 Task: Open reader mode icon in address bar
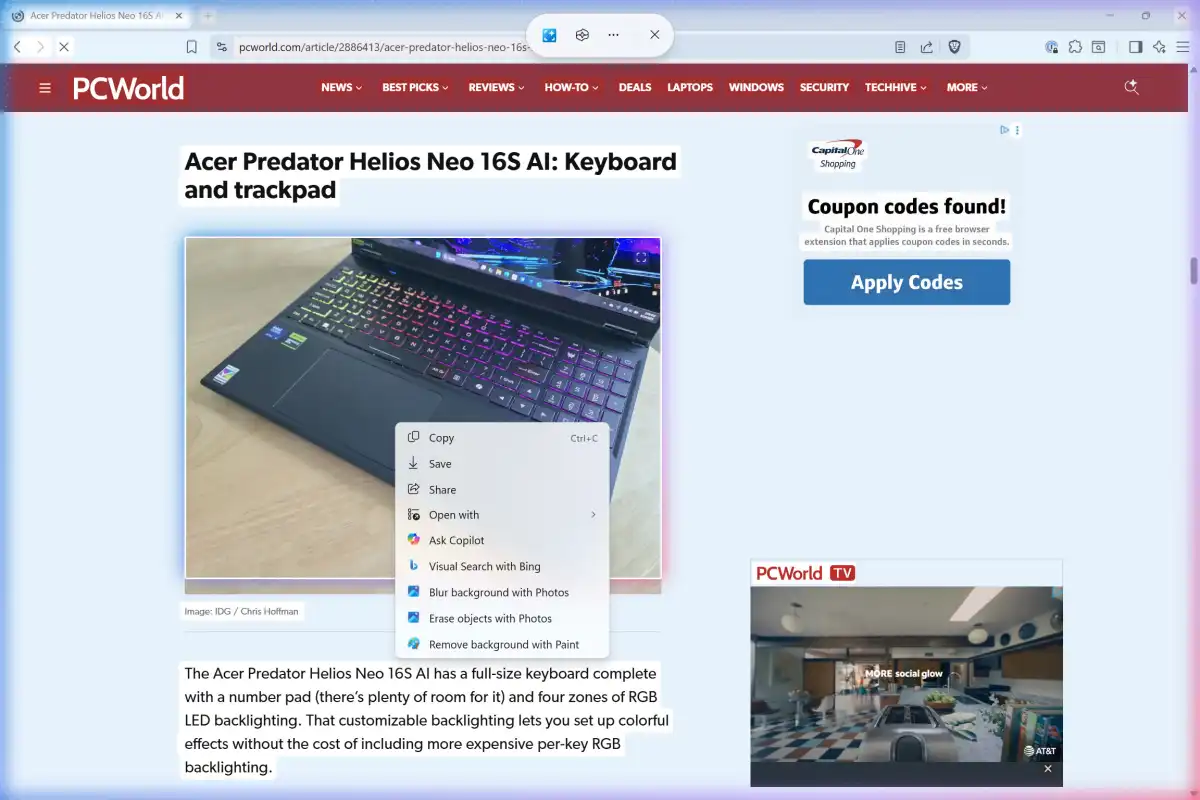(900, 47)
